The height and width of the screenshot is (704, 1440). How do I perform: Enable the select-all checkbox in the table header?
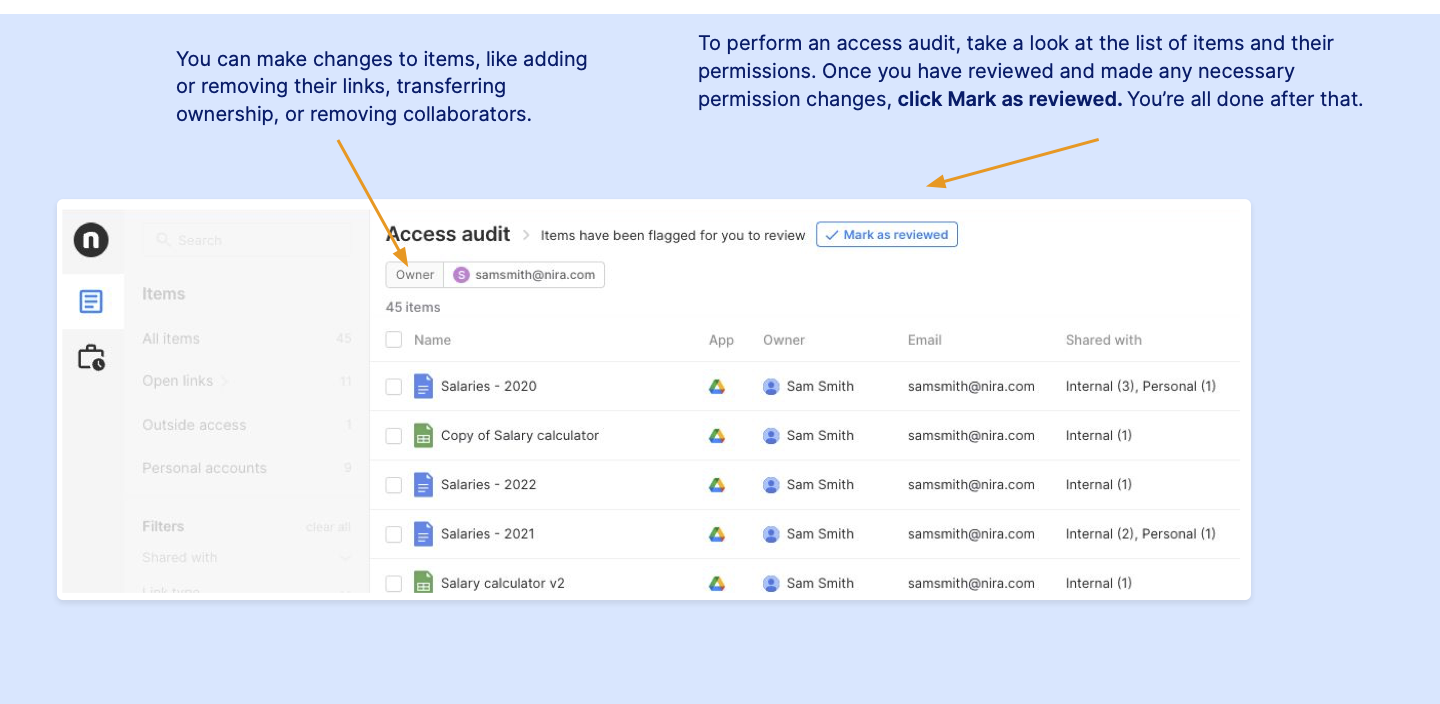click(393, 340)
